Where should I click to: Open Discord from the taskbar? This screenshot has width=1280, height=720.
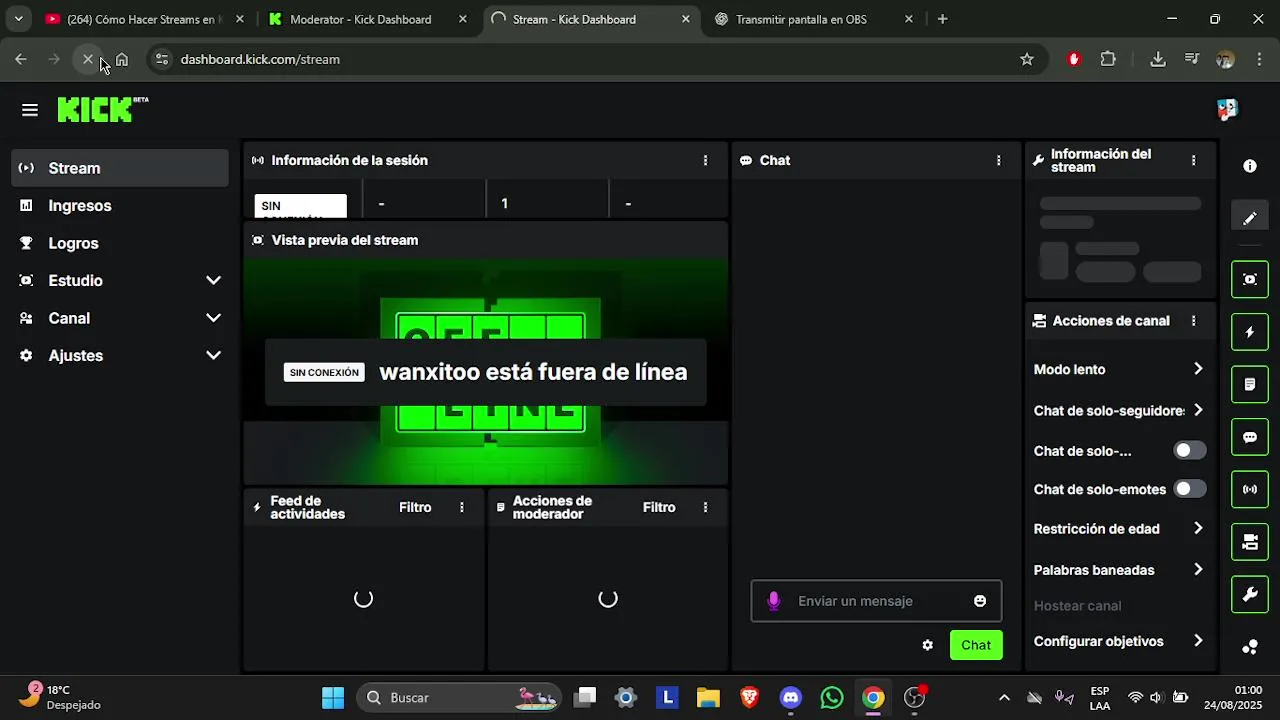pyautogui.click(x=791, y=697)
